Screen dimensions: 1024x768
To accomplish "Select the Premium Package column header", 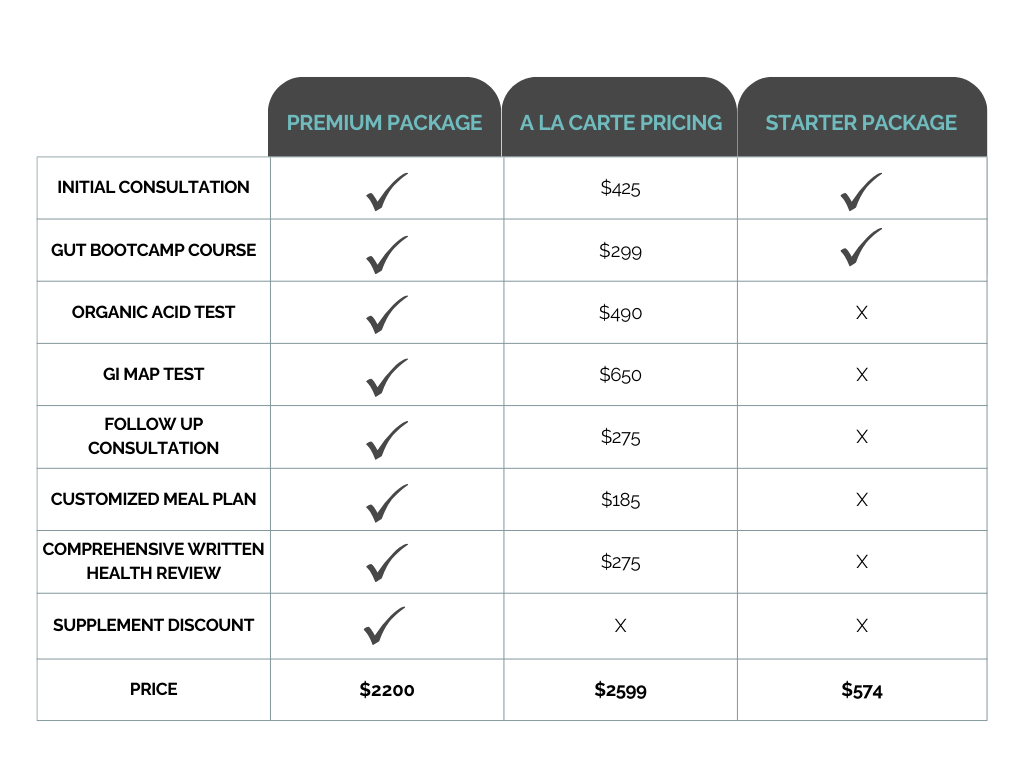I will (x=385, y=117).
